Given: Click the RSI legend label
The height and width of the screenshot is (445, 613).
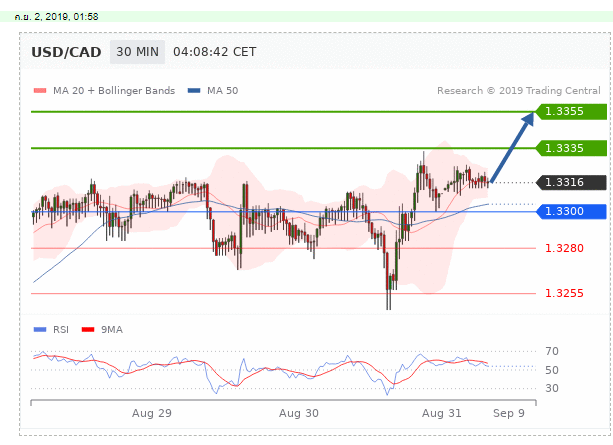Looking at the screenshot, I should pos(61,330).
